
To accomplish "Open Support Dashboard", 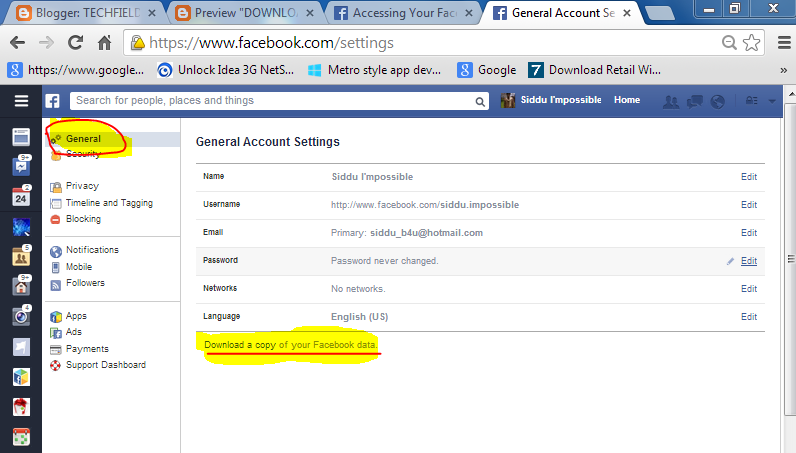I will (x=106, y=365).
